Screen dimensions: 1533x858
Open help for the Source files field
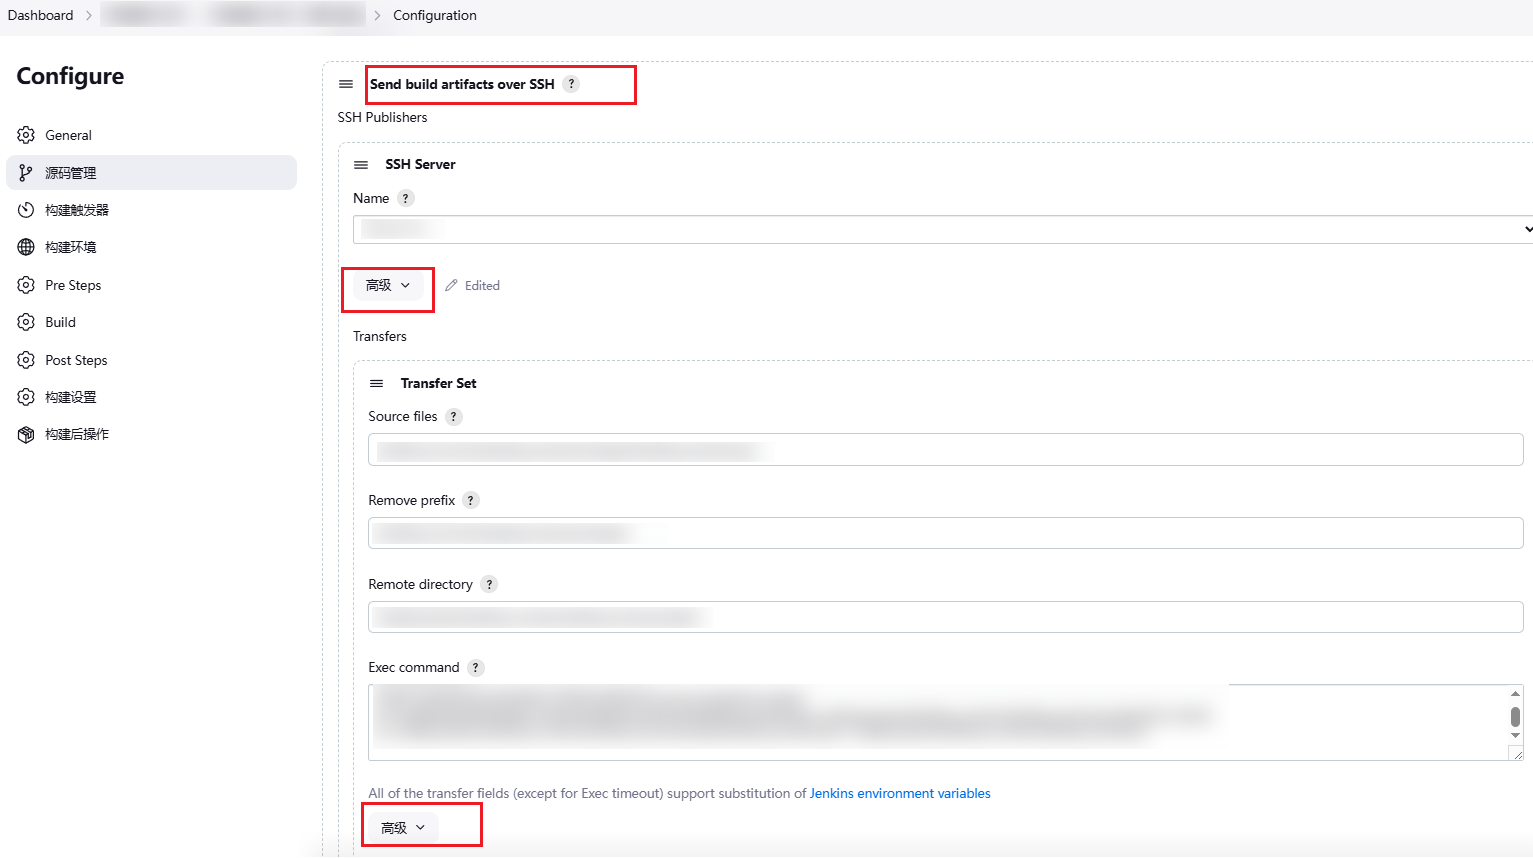[x=453, y=416]
